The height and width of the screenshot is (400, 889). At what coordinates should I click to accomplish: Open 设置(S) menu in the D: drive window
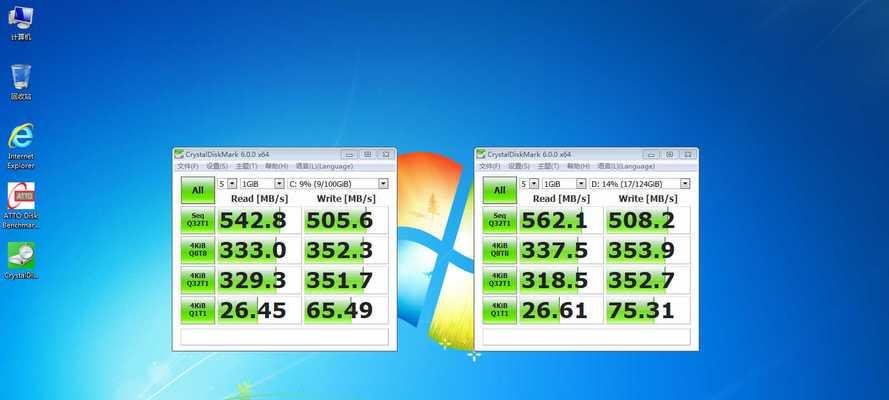pos(519,167)
